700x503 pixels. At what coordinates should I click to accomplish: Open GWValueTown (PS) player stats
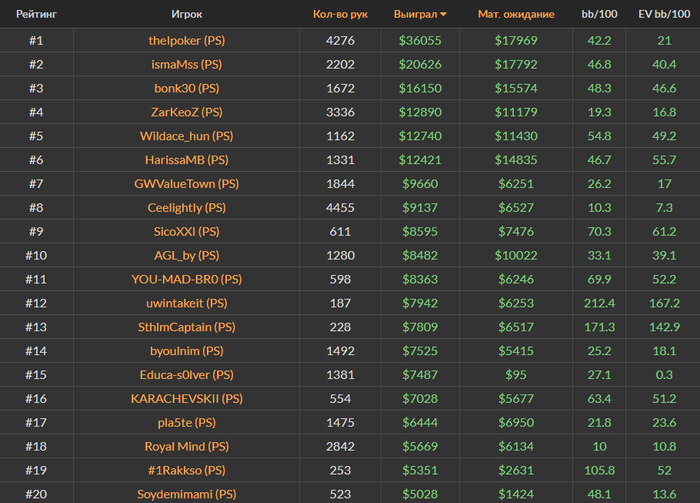click(x=187, y=184)
